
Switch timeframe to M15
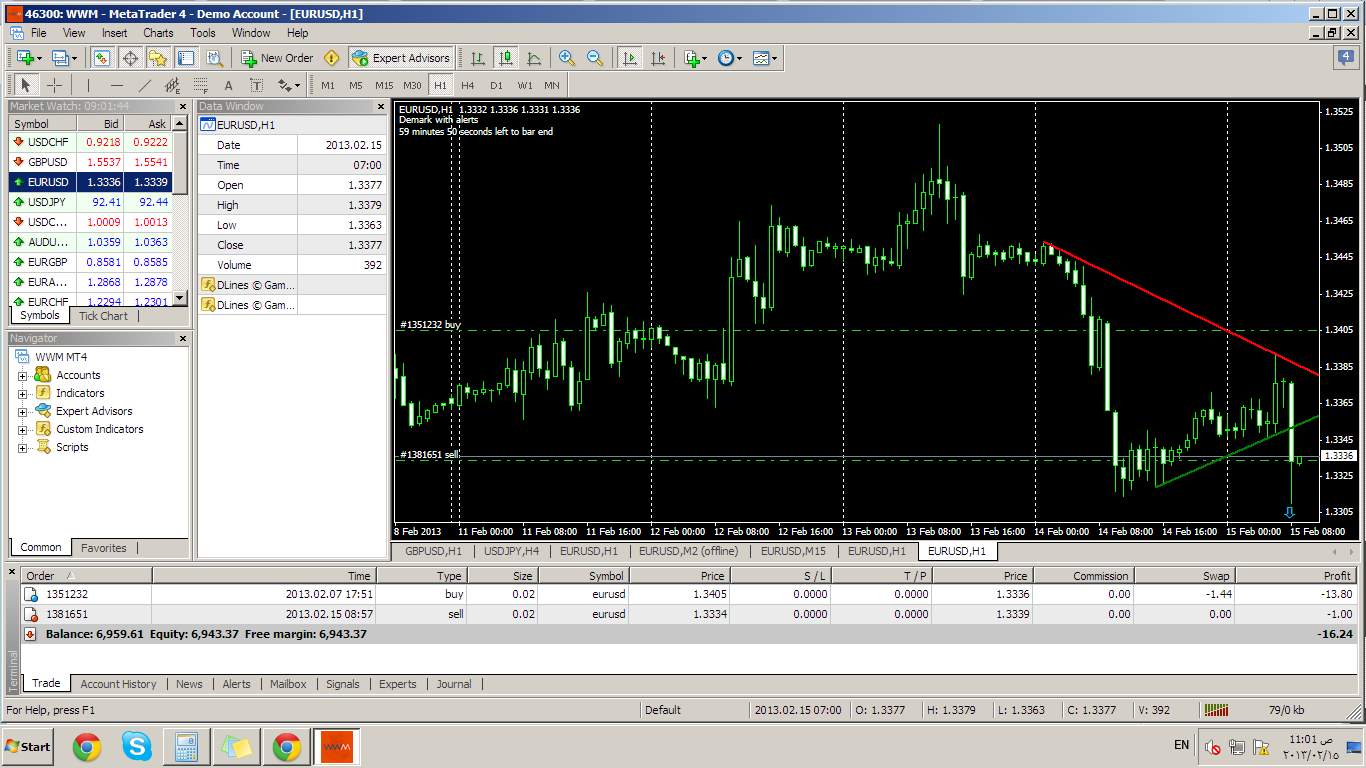point(384,85)
